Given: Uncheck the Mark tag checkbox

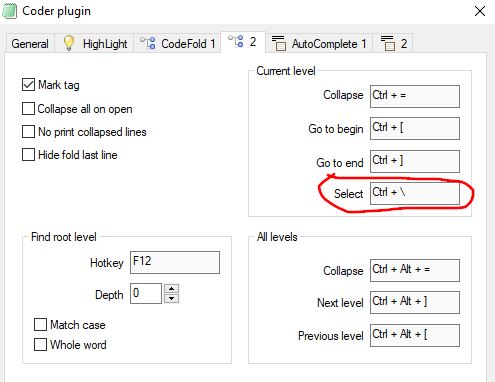Looking at the screenshot, I should (28, 85).
